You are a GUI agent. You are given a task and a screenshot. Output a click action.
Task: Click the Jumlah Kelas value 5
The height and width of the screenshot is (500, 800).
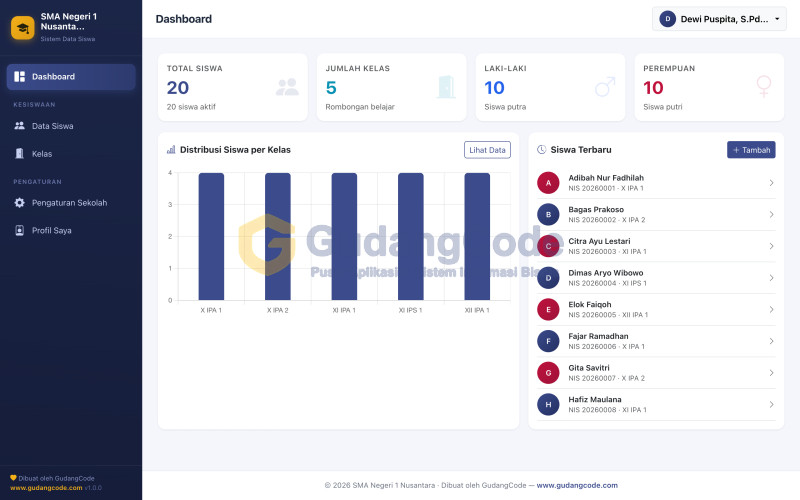[x=331, y=88]
